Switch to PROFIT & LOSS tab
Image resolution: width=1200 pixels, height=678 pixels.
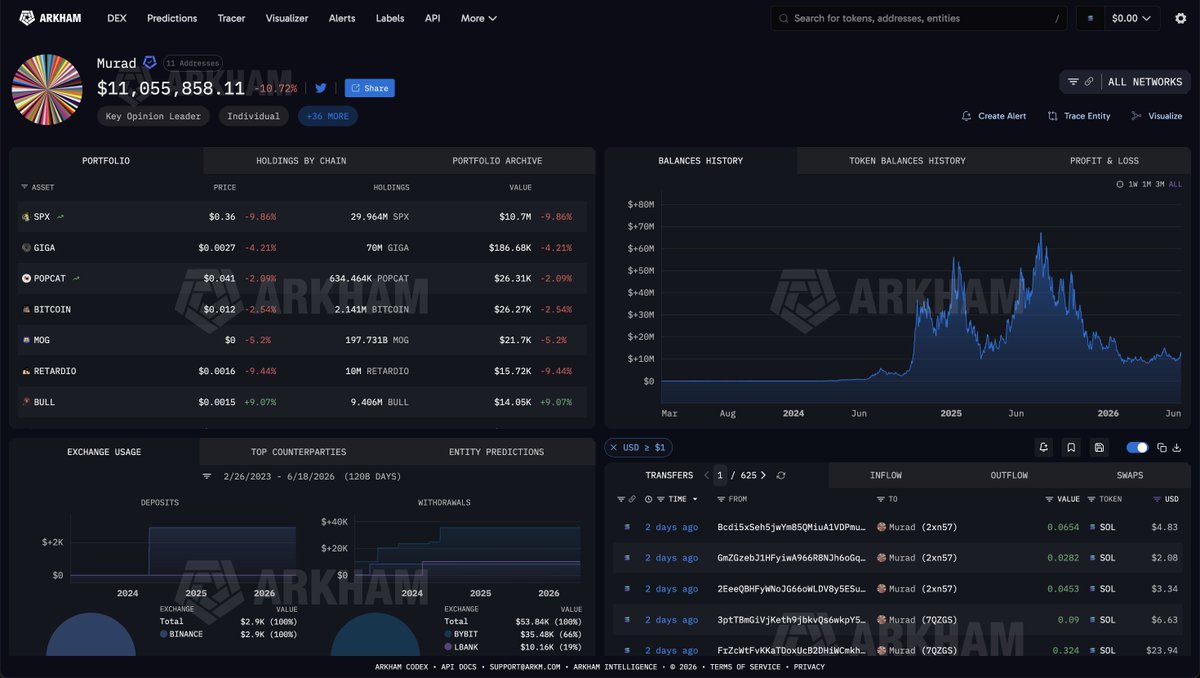[1104, 160]
